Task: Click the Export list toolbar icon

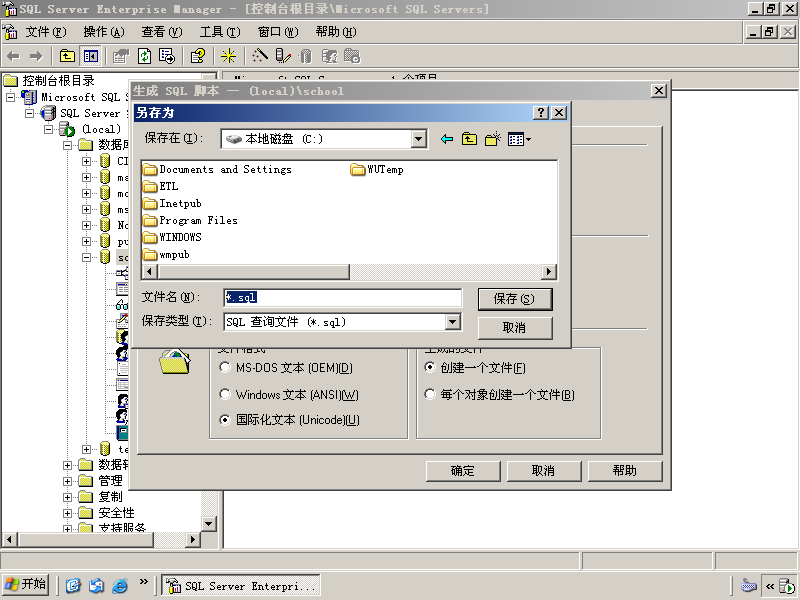Action: [x=167, y=56]
